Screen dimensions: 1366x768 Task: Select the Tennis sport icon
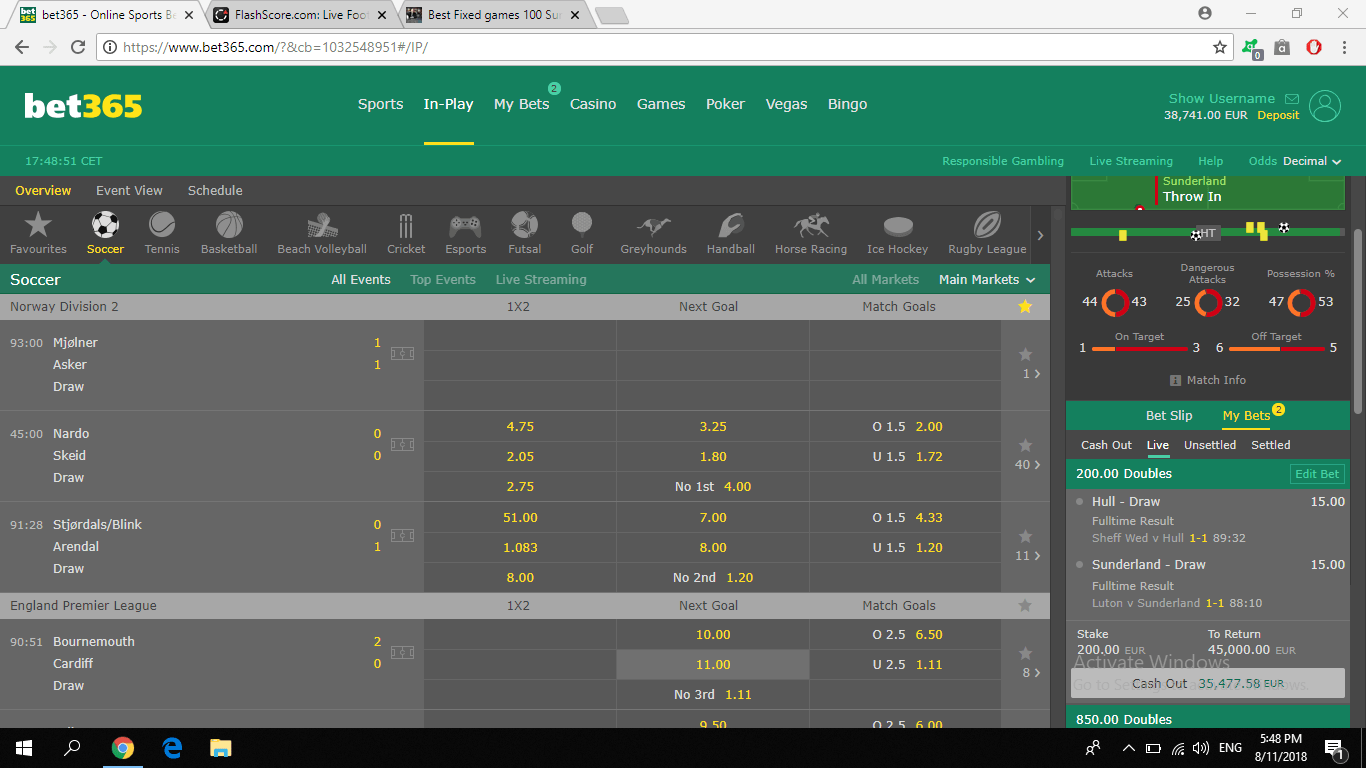point(162,224)
